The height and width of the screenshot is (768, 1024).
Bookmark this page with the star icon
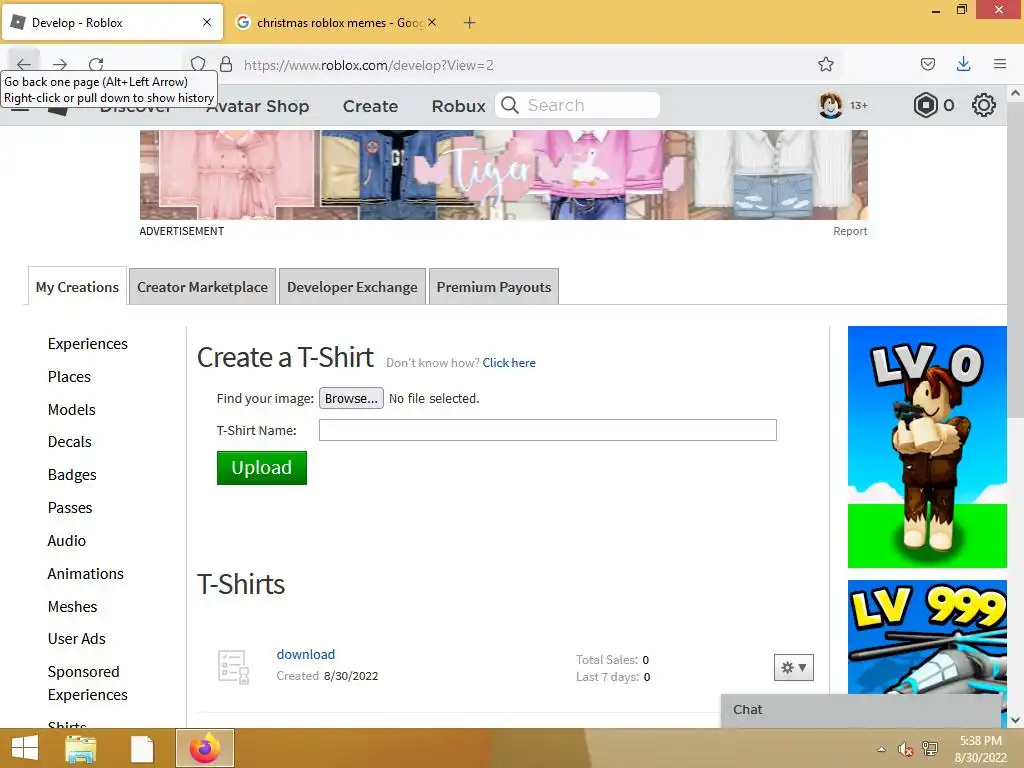pos(825,64)
